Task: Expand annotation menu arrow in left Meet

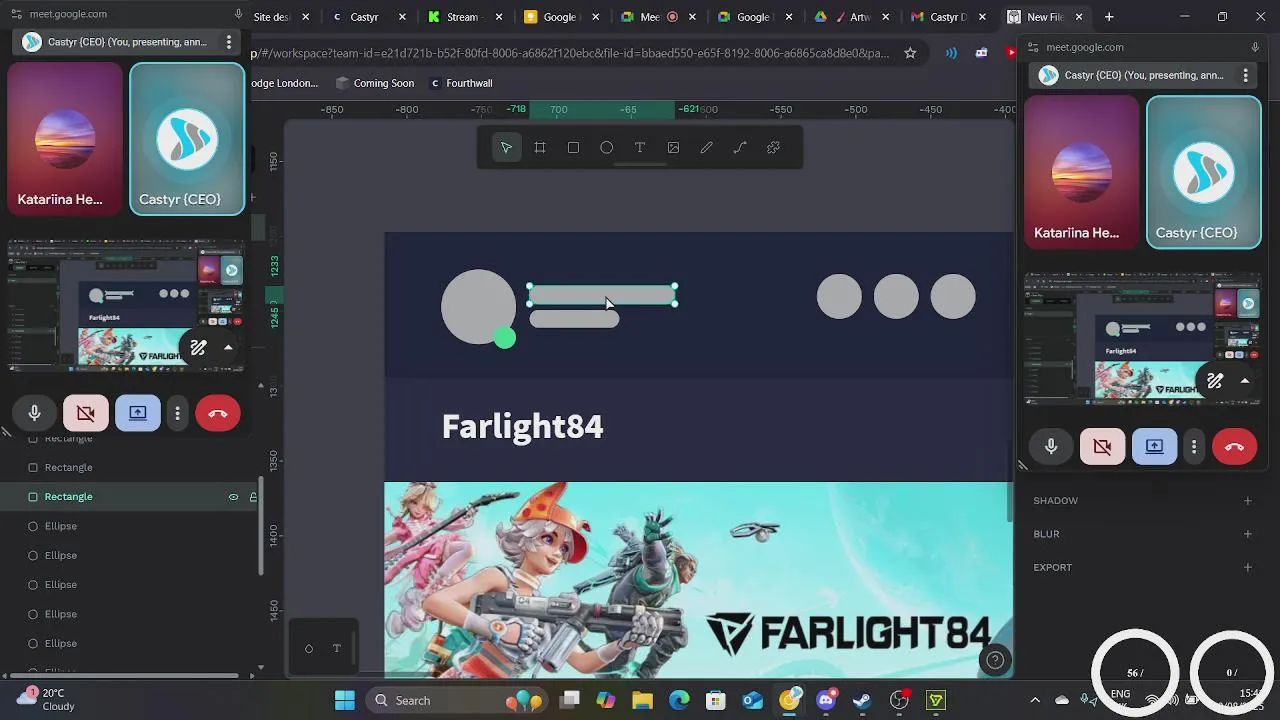Action: click(228, 348)
